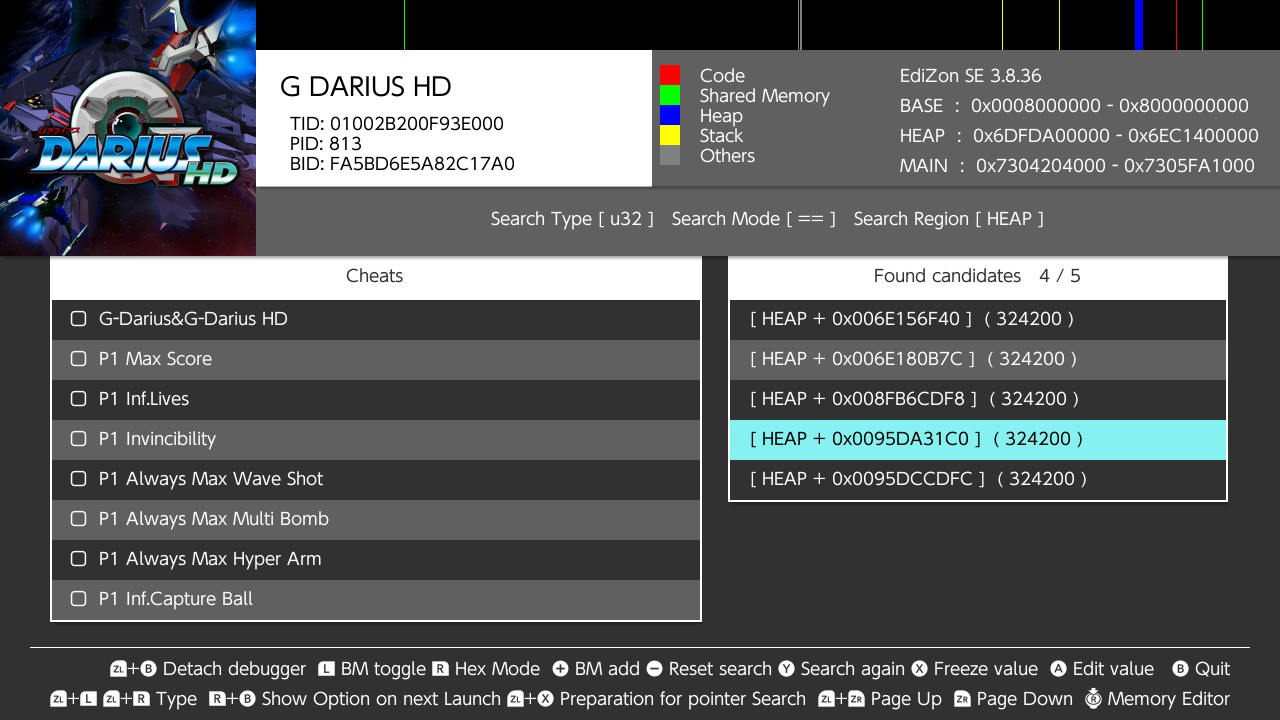Screen dimensions: 1280x720
Task: Select candidate HEAP + 0x006E180B7C
Action: coord(978,359)
